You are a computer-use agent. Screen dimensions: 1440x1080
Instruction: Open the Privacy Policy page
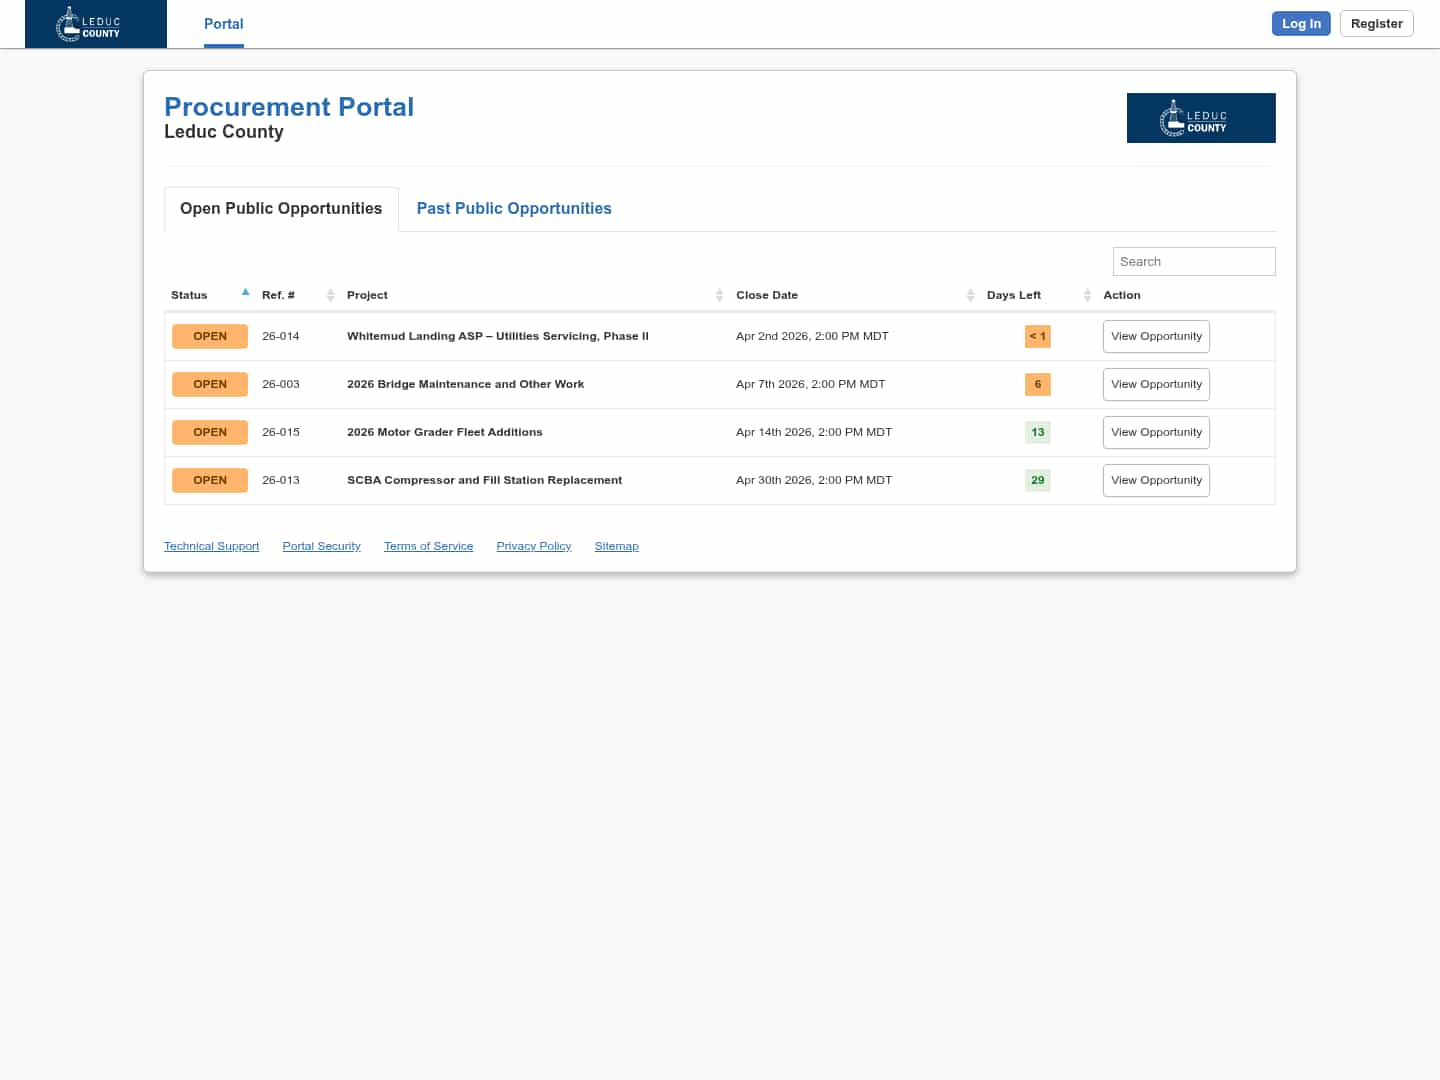click(533, 546)
